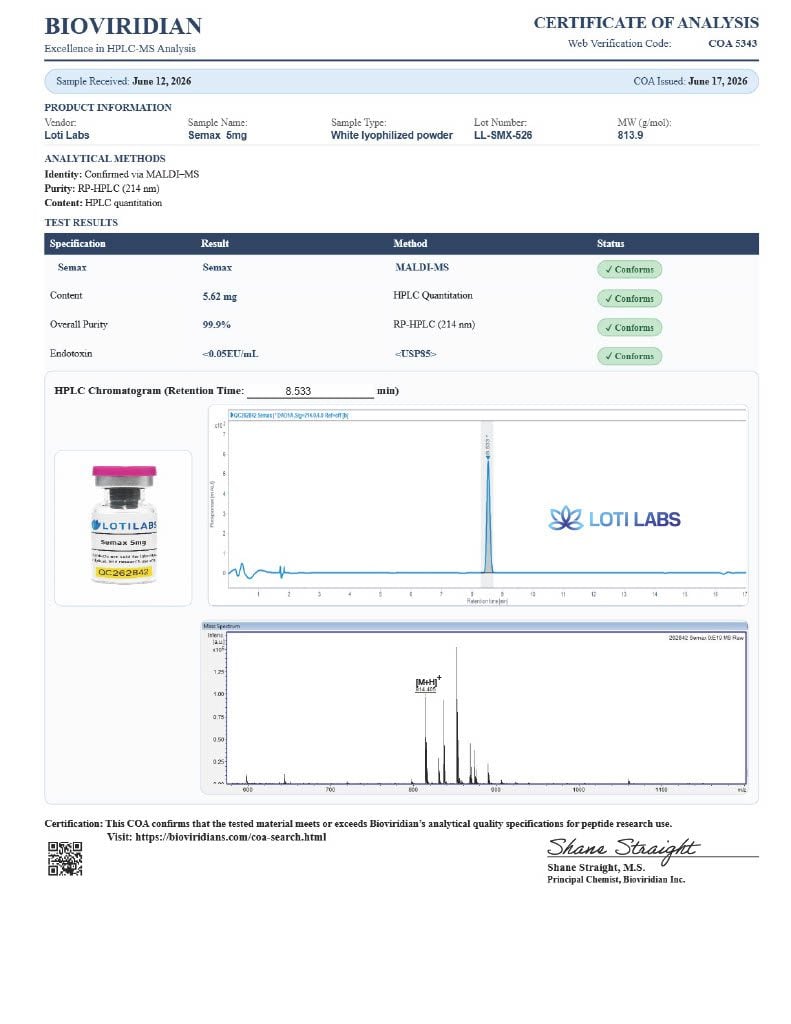Click the Conforms badge in Endotoxin row

[x=629, y=356]
